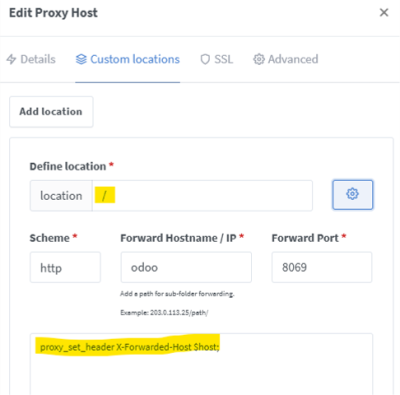Click the shield icon next to SSL
Screen dimensions: 400x395
[x=205, y=59]
